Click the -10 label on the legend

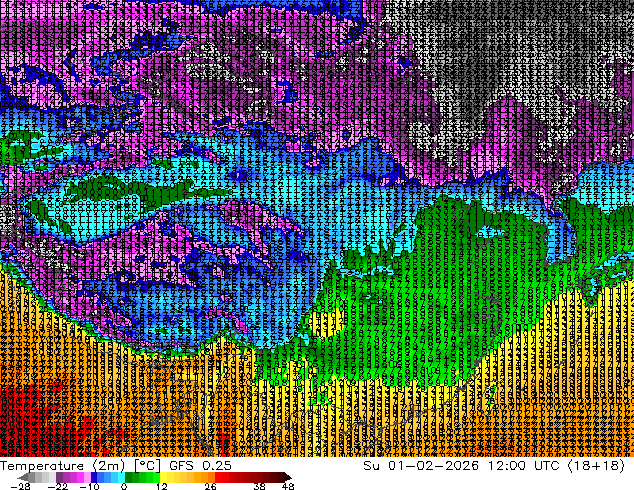90,486
